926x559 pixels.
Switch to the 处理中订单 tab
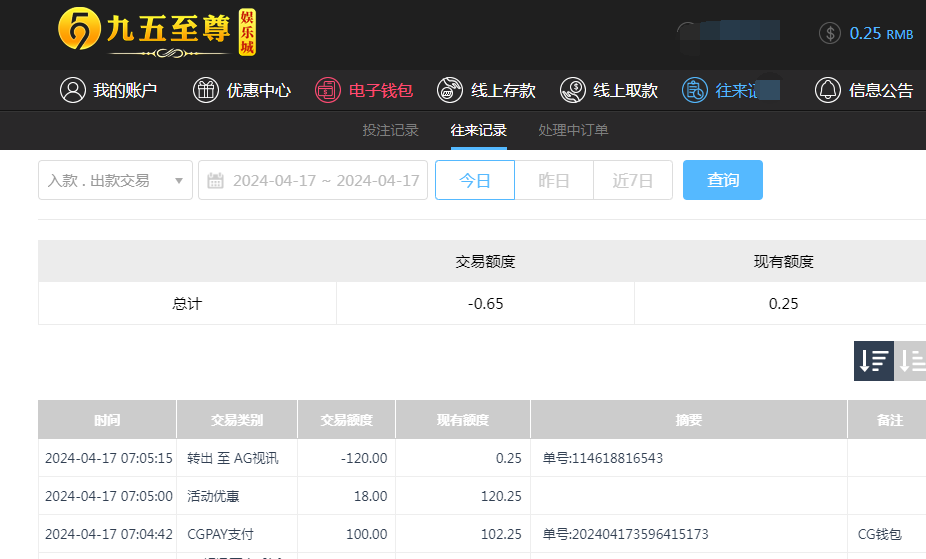(x=573, y=130)
